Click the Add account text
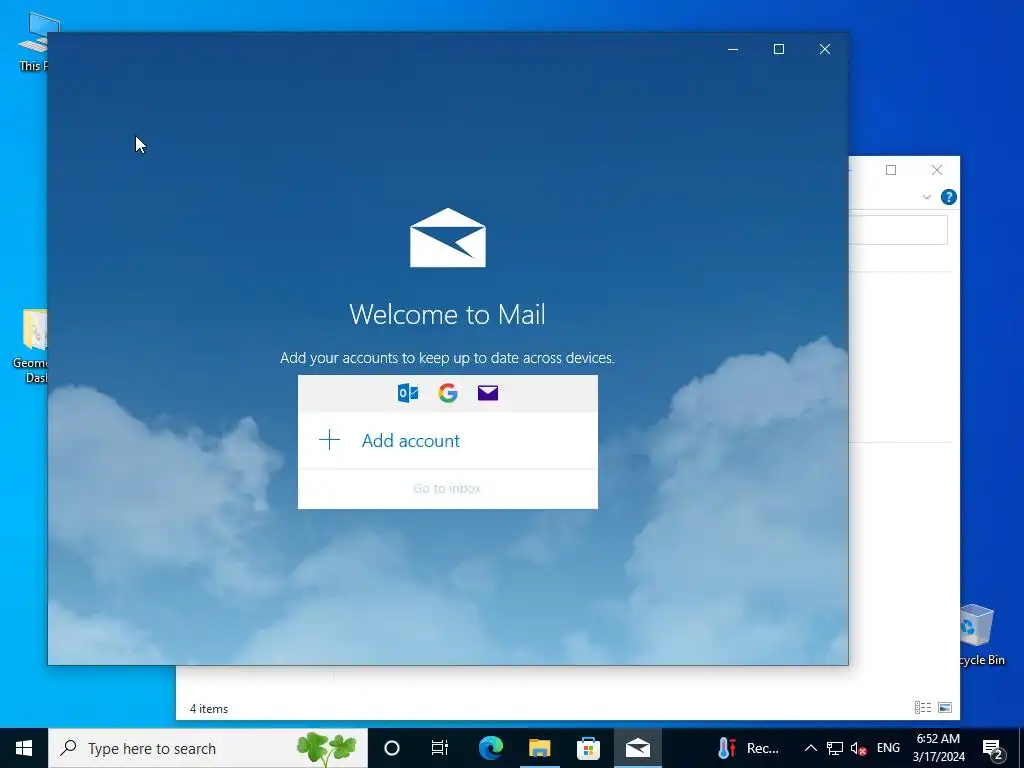 click(x=411, y=441)
